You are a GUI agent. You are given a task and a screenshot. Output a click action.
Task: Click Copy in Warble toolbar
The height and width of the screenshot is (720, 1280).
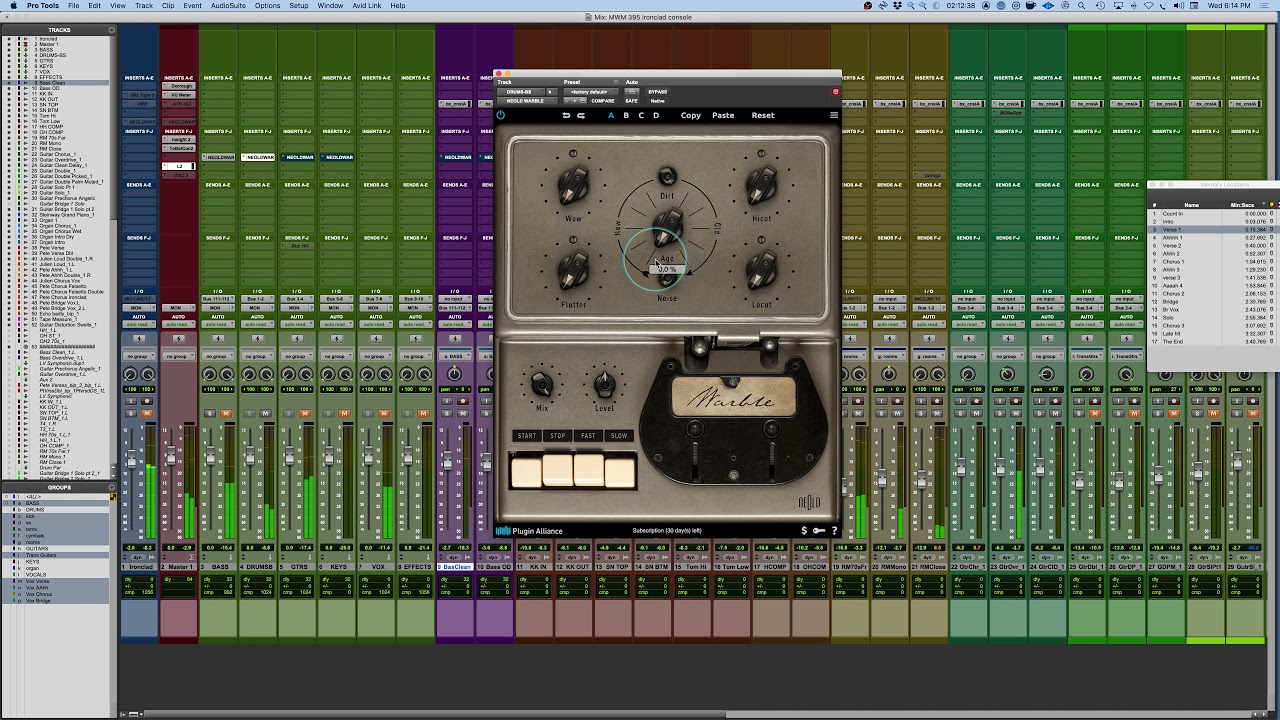tap(691, 115)
